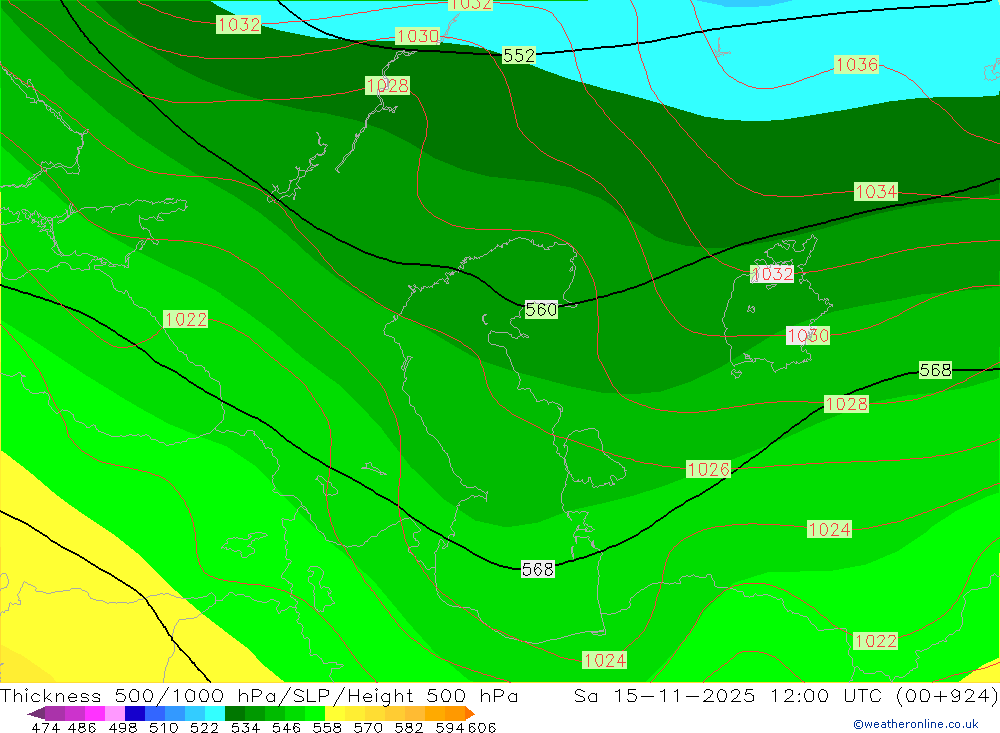1000x733 pixels.
Task: Click the 1026 pressure isobar label
Action: click(708, 470)
